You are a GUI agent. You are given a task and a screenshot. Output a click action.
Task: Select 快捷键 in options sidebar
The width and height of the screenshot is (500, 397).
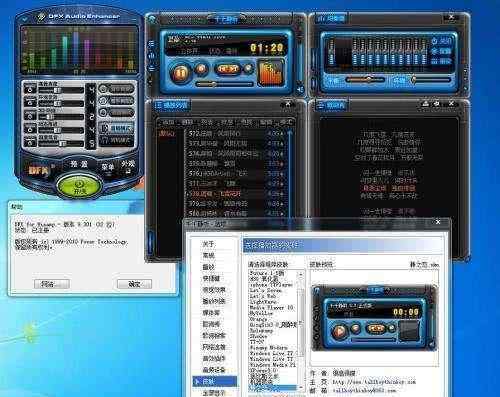[x=211, y=278]
